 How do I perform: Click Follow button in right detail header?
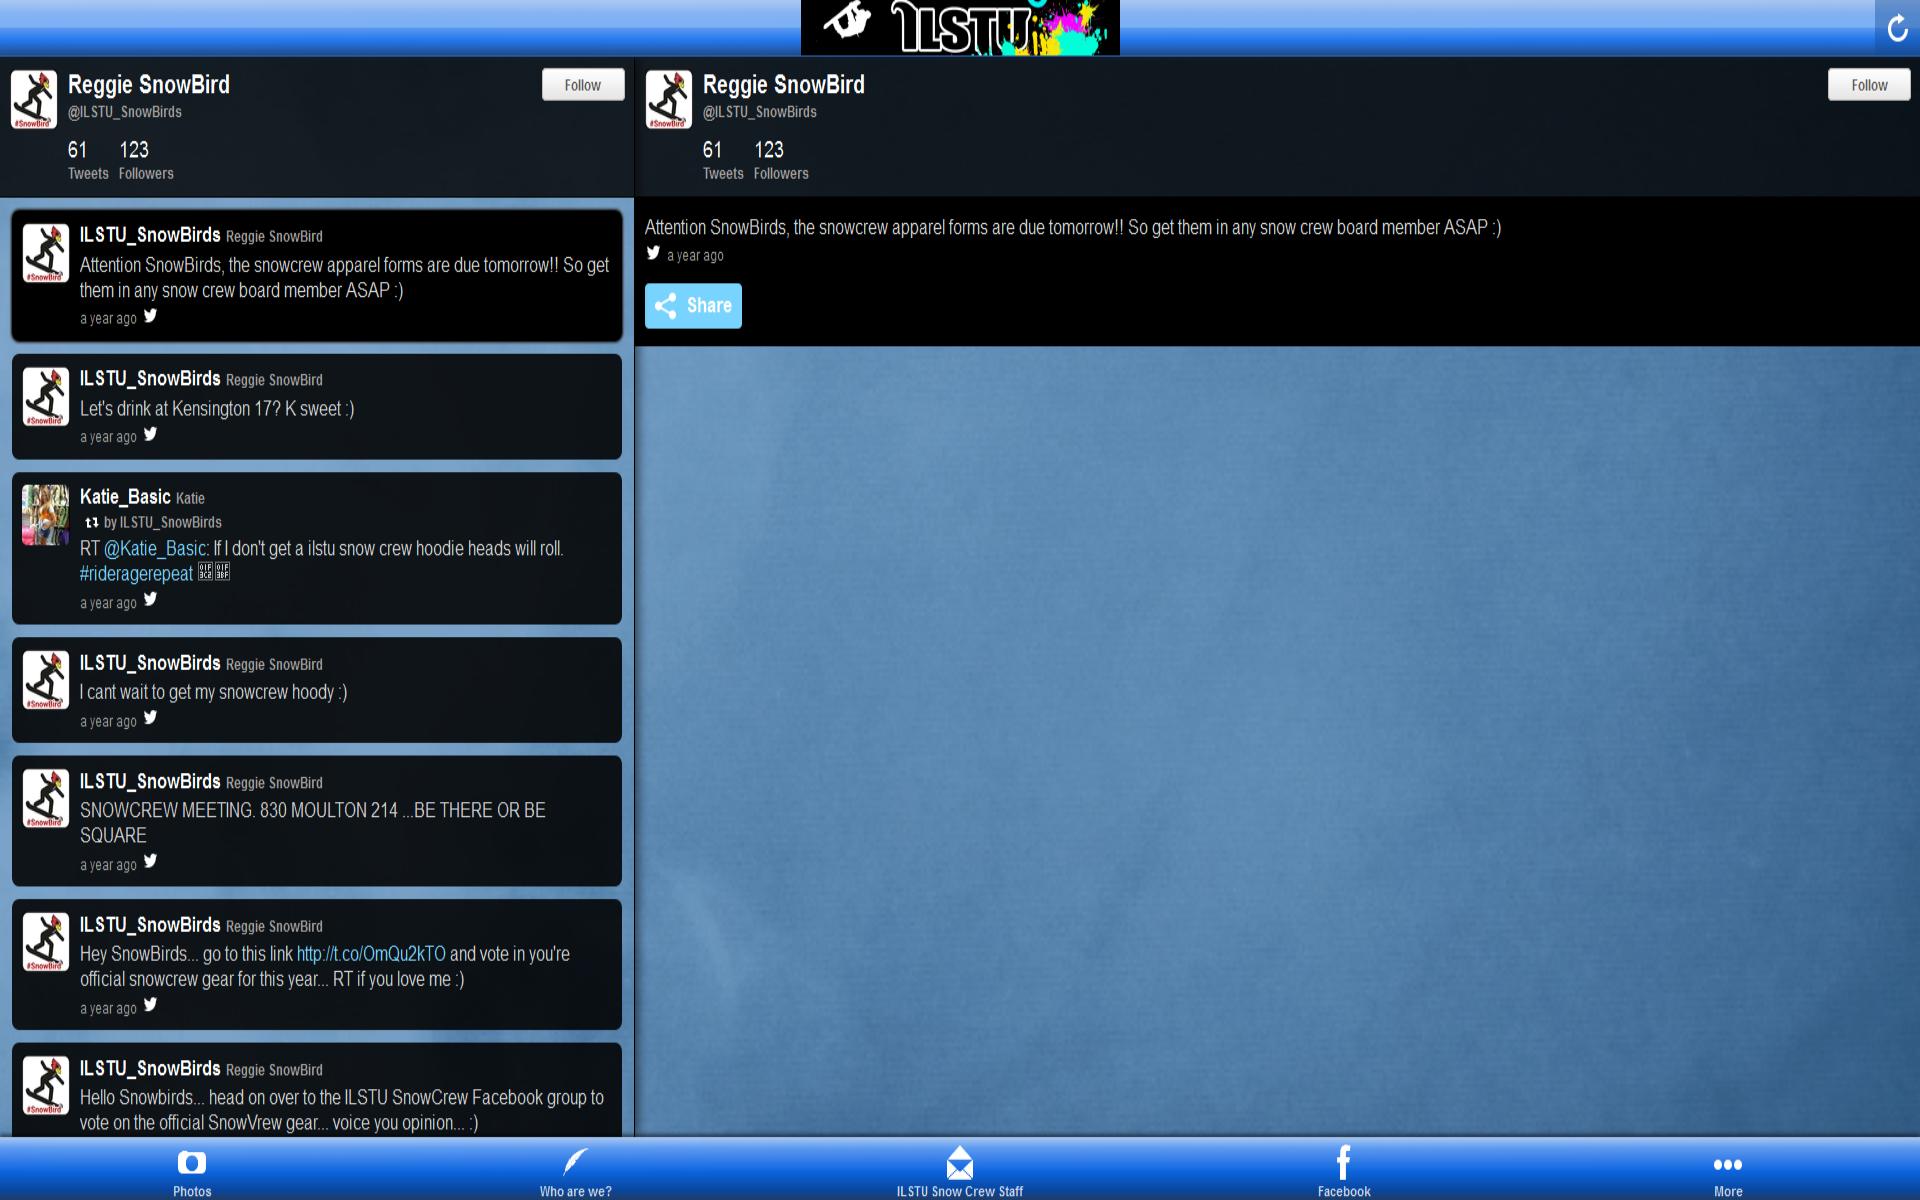click(1869, 85)
